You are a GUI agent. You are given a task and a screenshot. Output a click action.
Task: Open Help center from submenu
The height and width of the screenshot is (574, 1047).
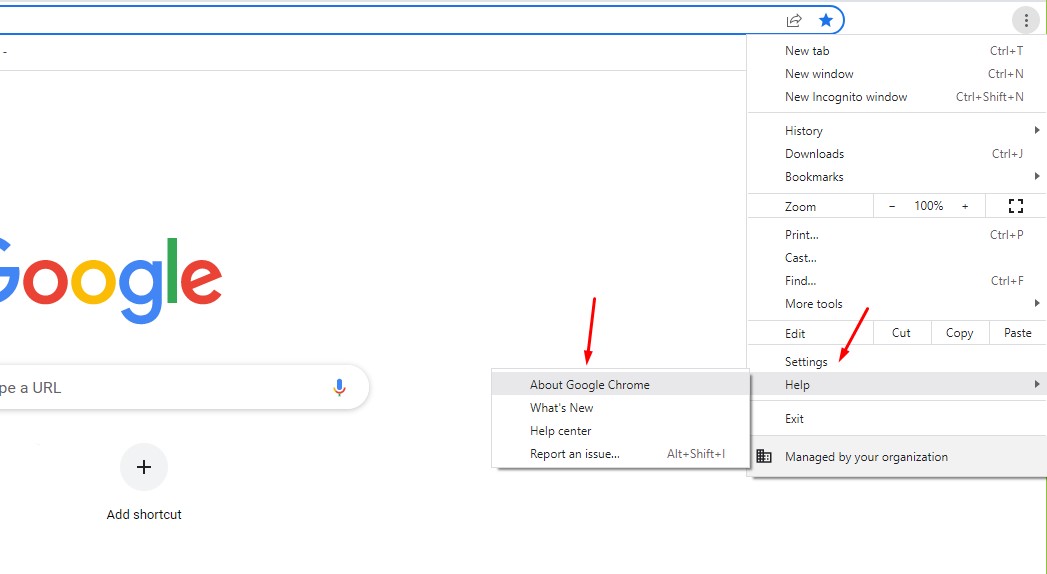[620, 430]
